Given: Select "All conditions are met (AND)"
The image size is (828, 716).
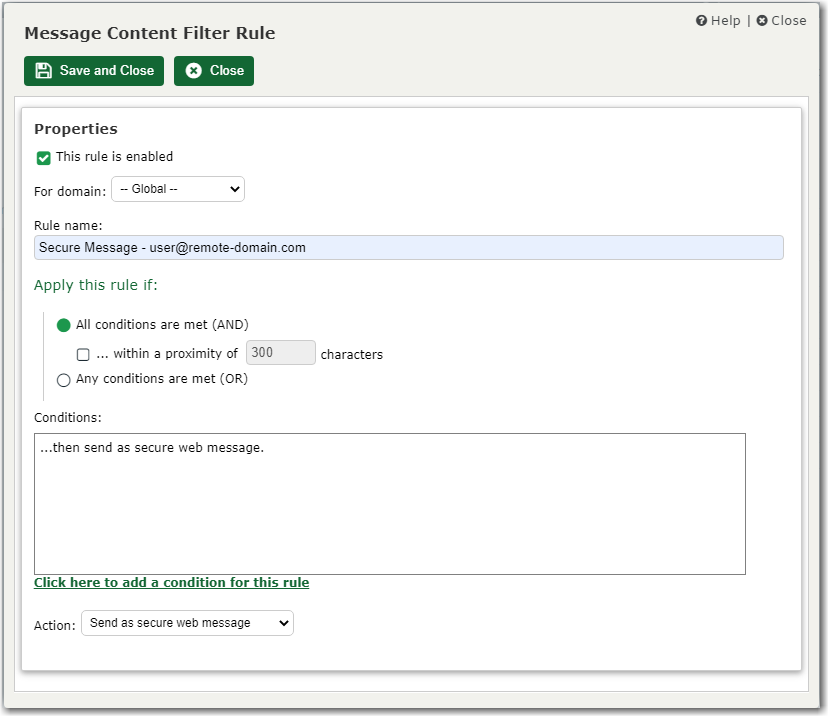Looking at the screenshot, I should [64, 324].
